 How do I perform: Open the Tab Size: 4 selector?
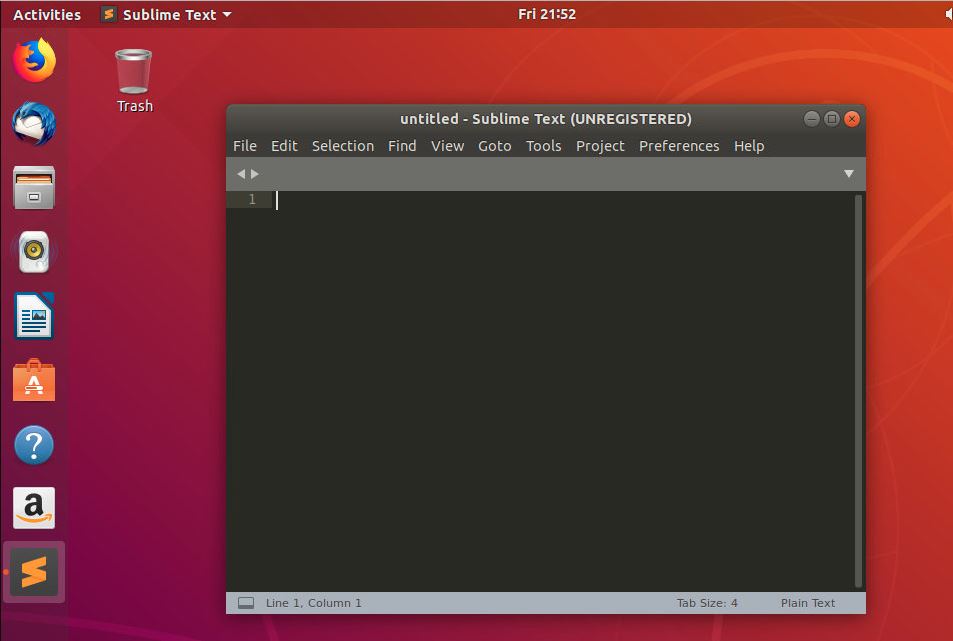707,603
